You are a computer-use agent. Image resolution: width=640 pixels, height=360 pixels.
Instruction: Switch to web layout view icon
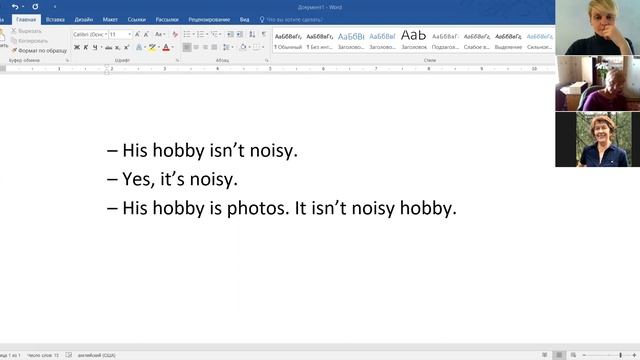[x=573, y=355]
